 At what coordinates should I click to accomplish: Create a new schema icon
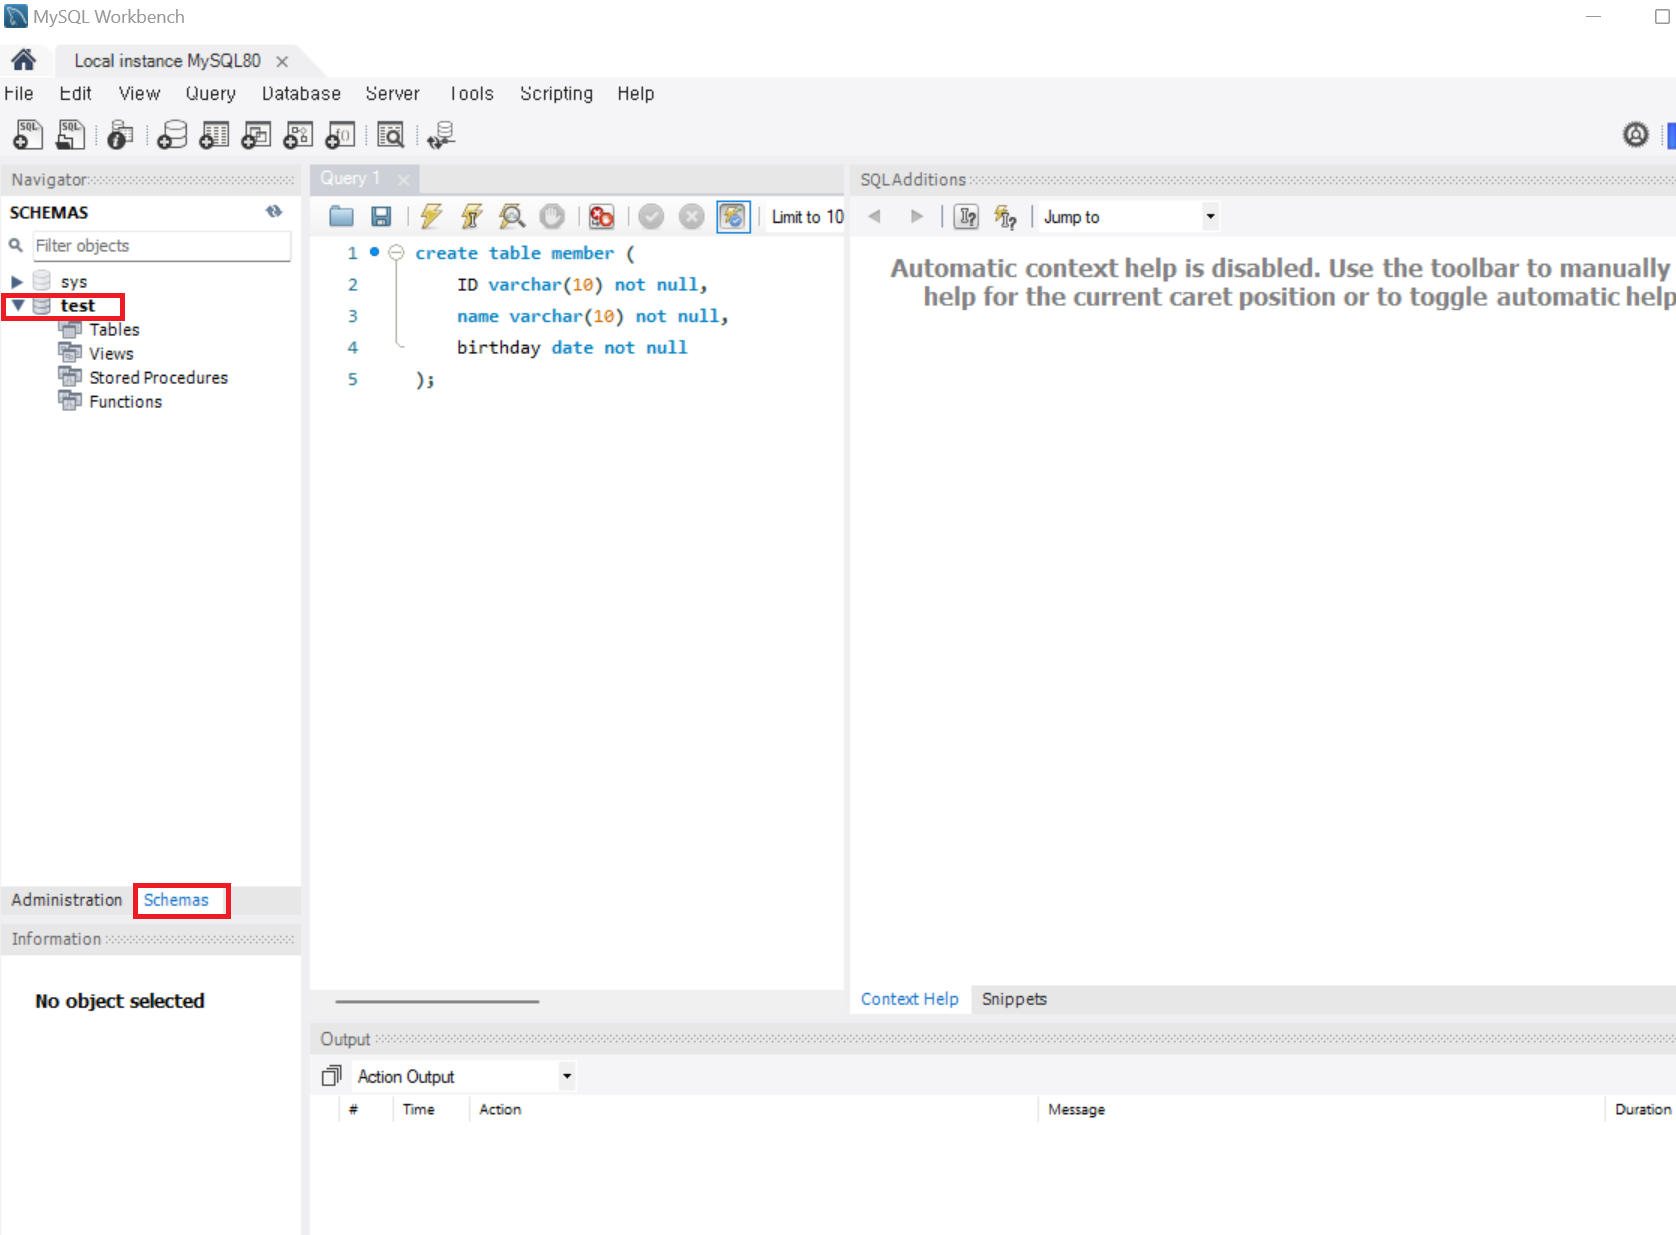[172, 134]
